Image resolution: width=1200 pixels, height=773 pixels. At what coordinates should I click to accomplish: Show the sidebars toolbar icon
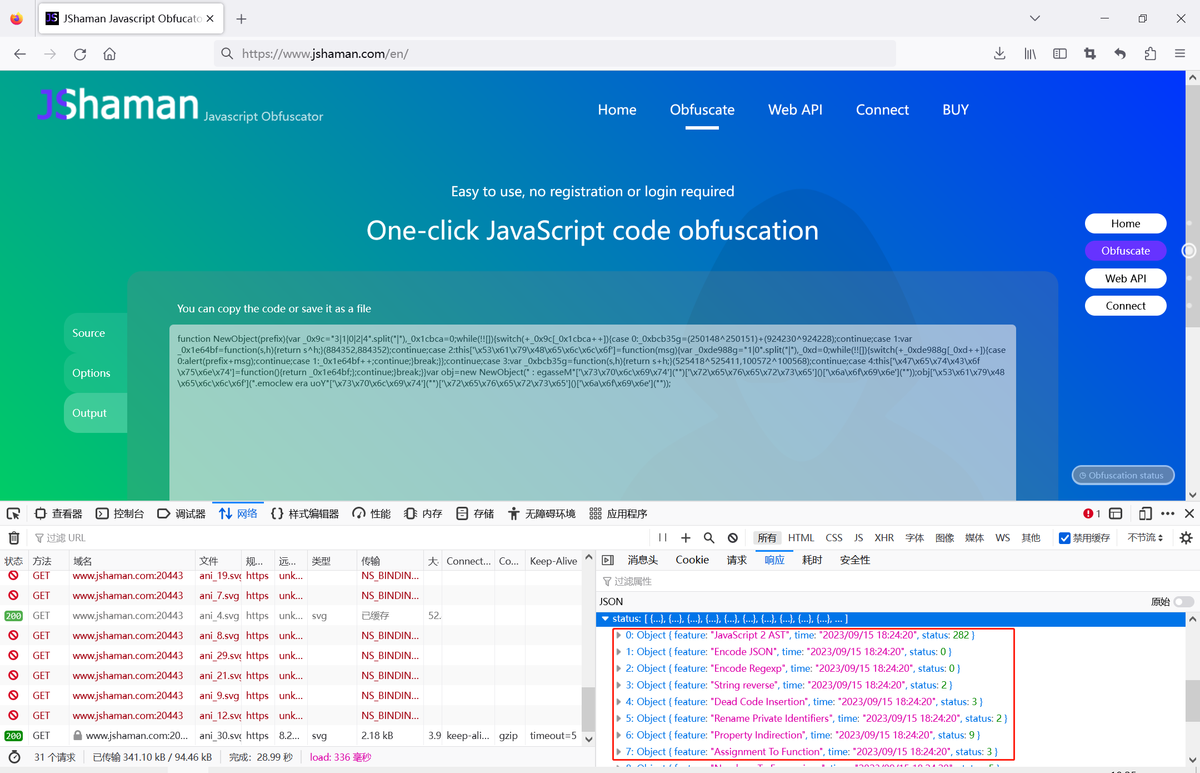[x=1060, y=54]
